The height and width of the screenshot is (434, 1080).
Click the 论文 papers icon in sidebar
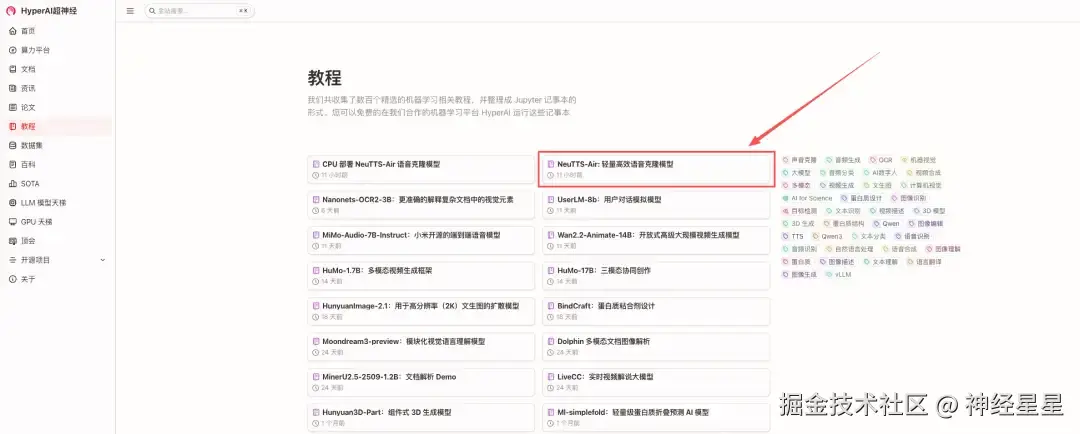point(12,107)
